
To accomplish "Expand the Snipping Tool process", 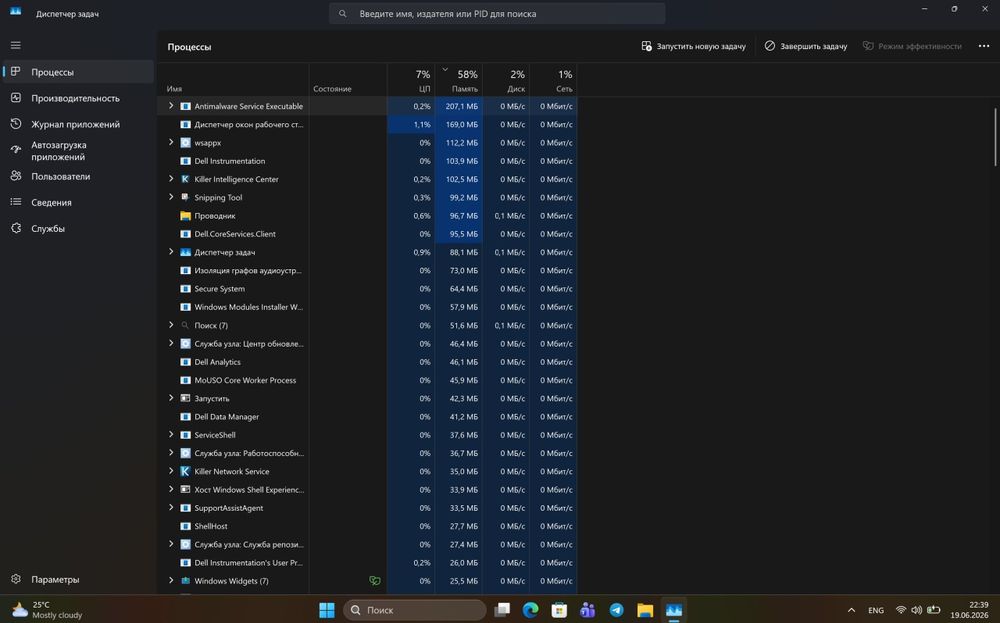I will tap(171, 197).
